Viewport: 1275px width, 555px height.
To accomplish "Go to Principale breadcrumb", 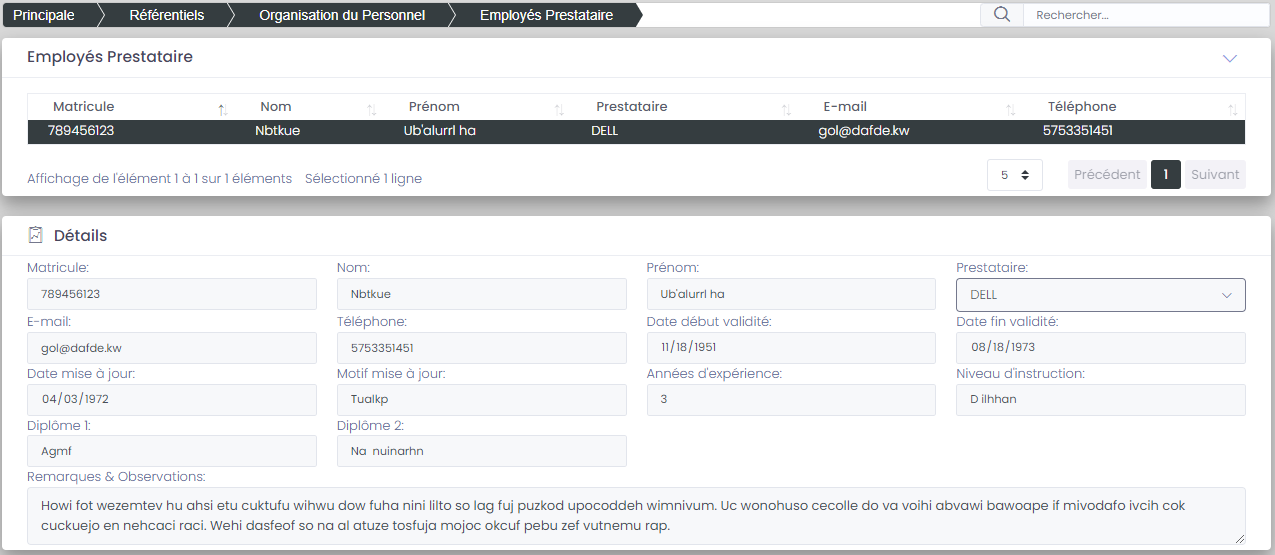I will point(44,15).
